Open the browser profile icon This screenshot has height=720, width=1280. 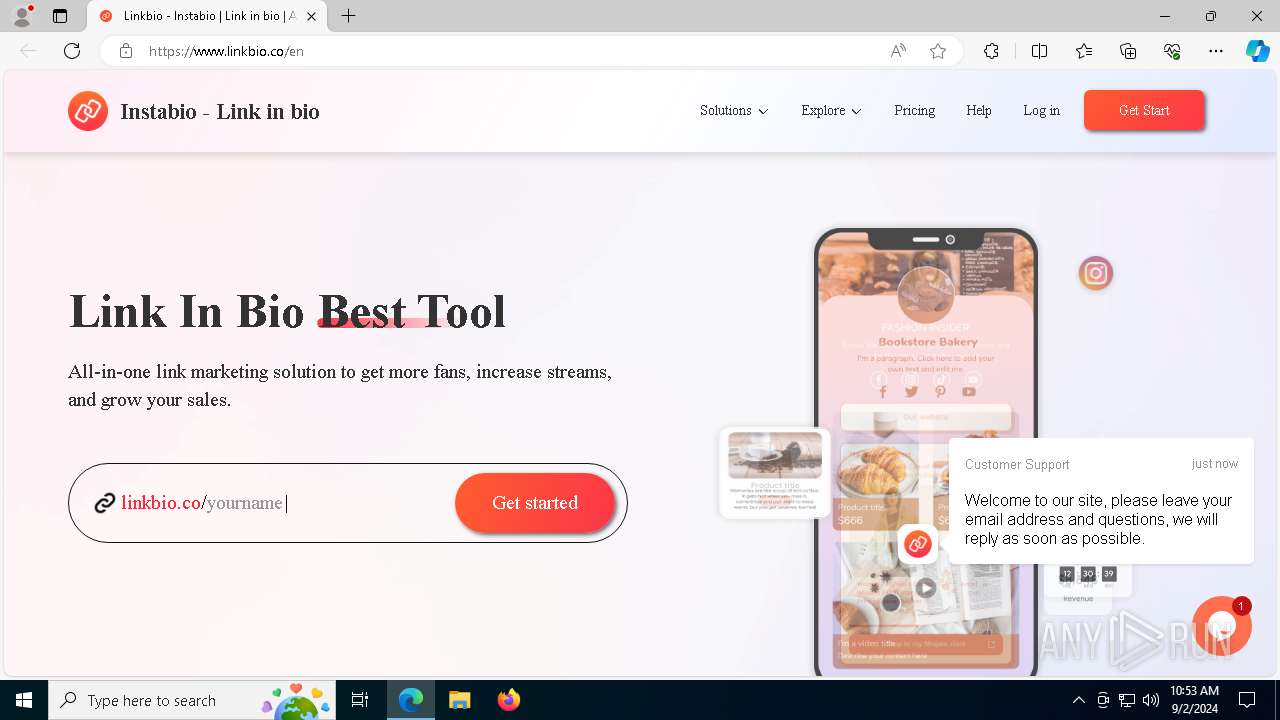(21, 16)
